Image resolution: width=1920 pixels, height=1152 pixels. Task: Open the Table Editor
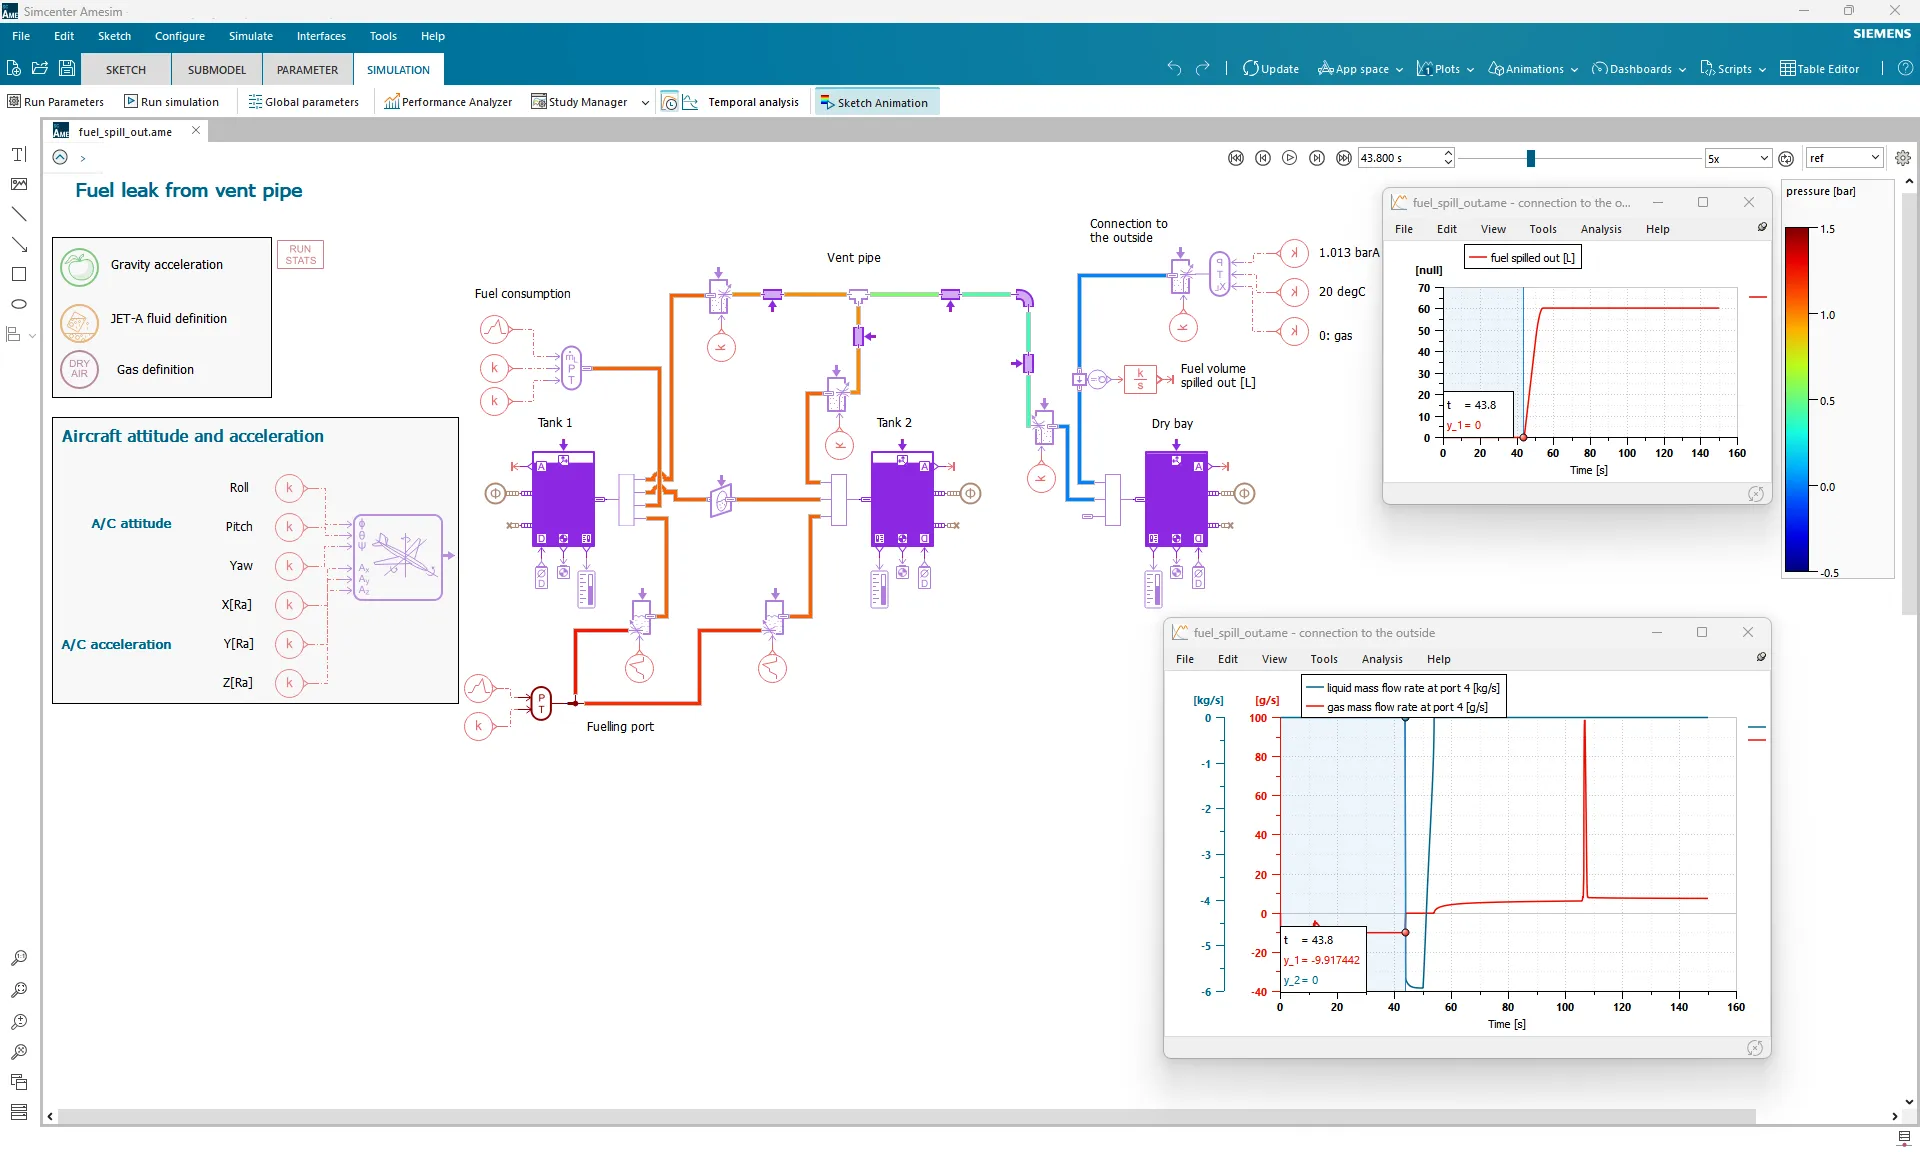pos(1819,69)
